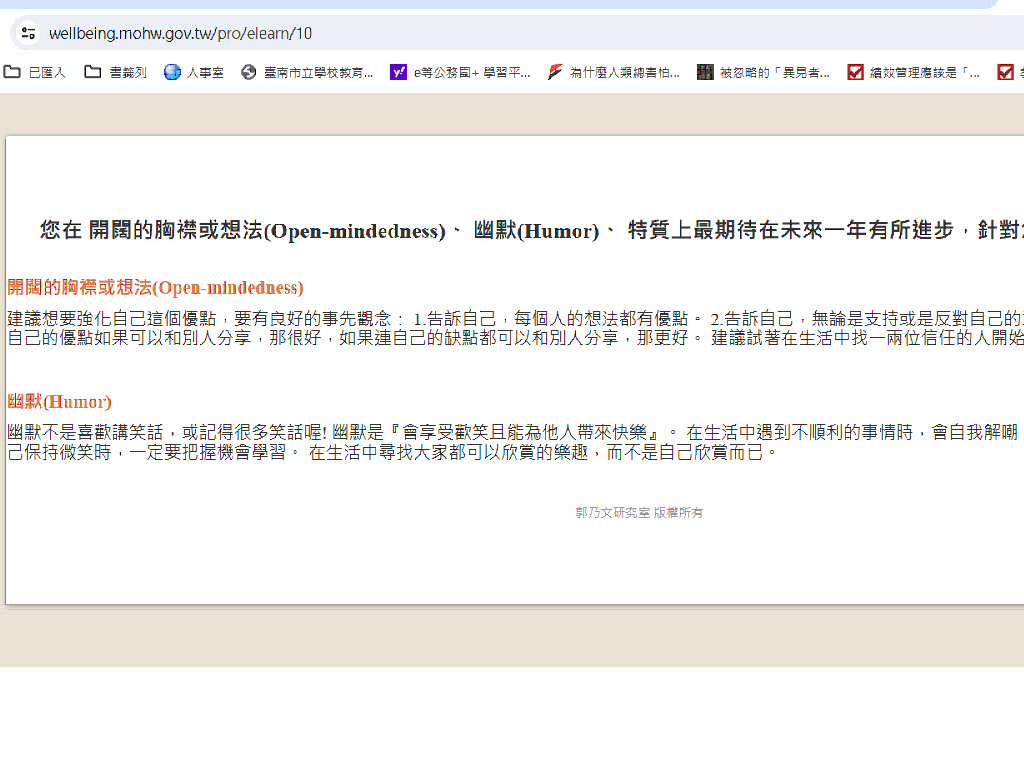
Task: Click the last red checkmark bookmark icon at far right
Action: tap(1005, 72)
